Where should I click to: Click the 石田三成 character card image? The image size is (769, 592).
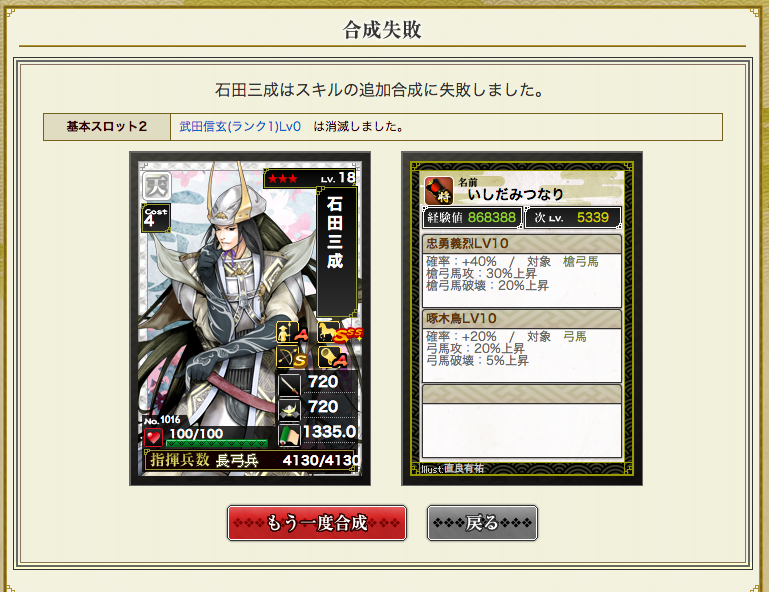click(250, 319)
